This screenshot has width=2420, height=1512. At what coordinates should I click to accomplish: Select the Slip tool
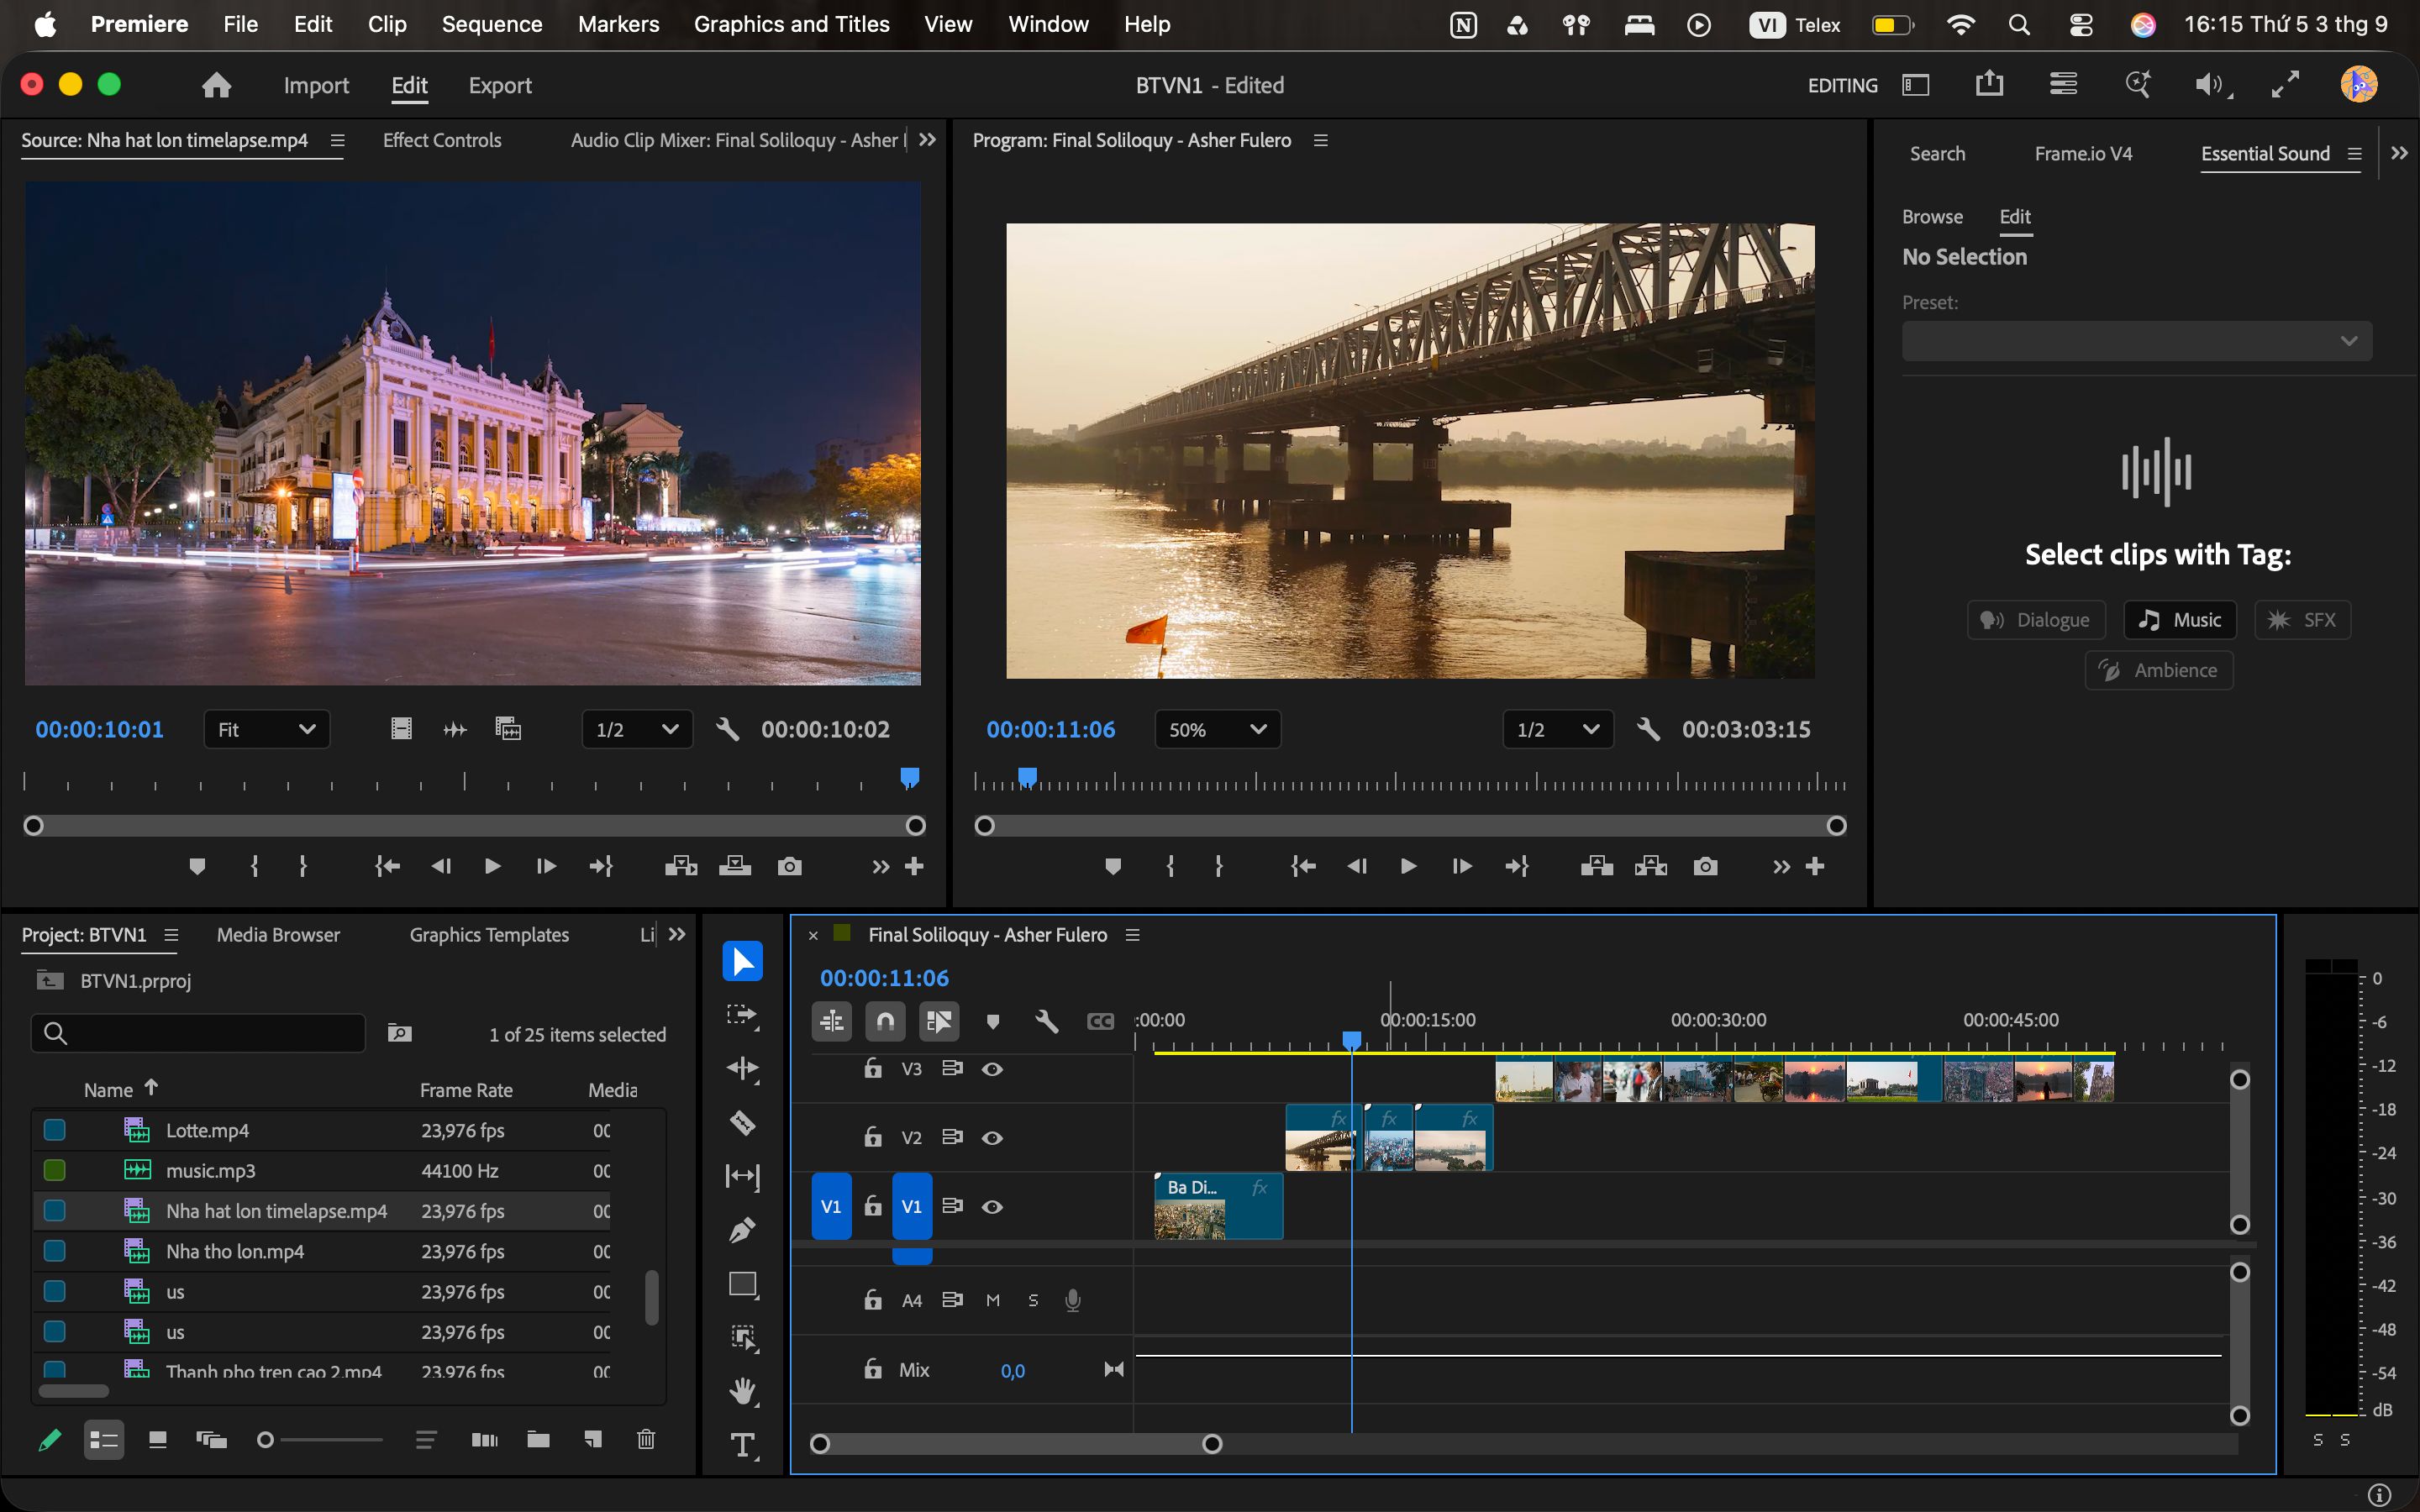[742, 1176]
